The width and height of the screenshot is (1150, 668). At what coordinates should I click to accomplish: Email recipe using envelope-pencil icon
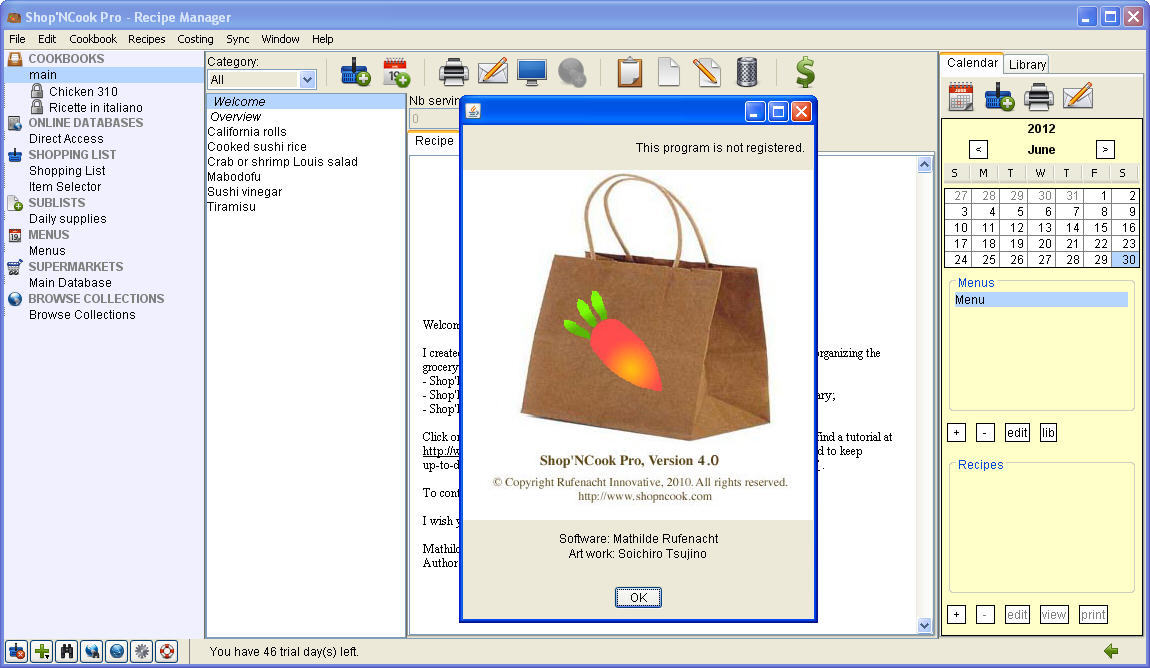tap(492, 72)
